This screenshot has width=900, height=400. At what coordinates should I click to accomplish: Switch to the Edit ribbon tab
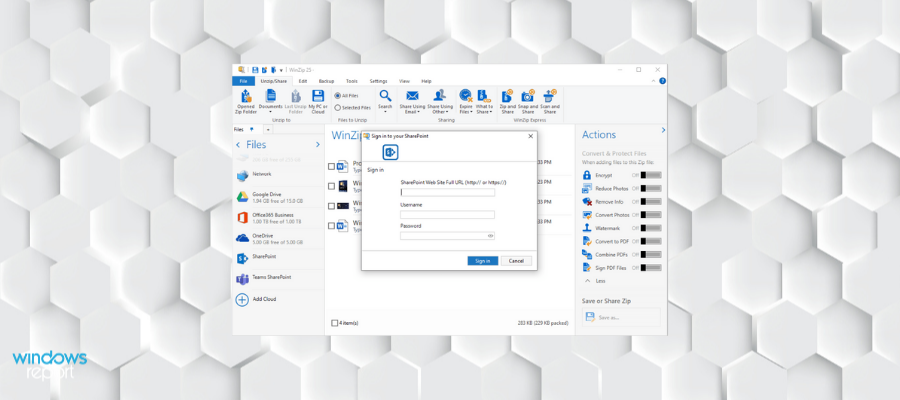pos(303,81)
